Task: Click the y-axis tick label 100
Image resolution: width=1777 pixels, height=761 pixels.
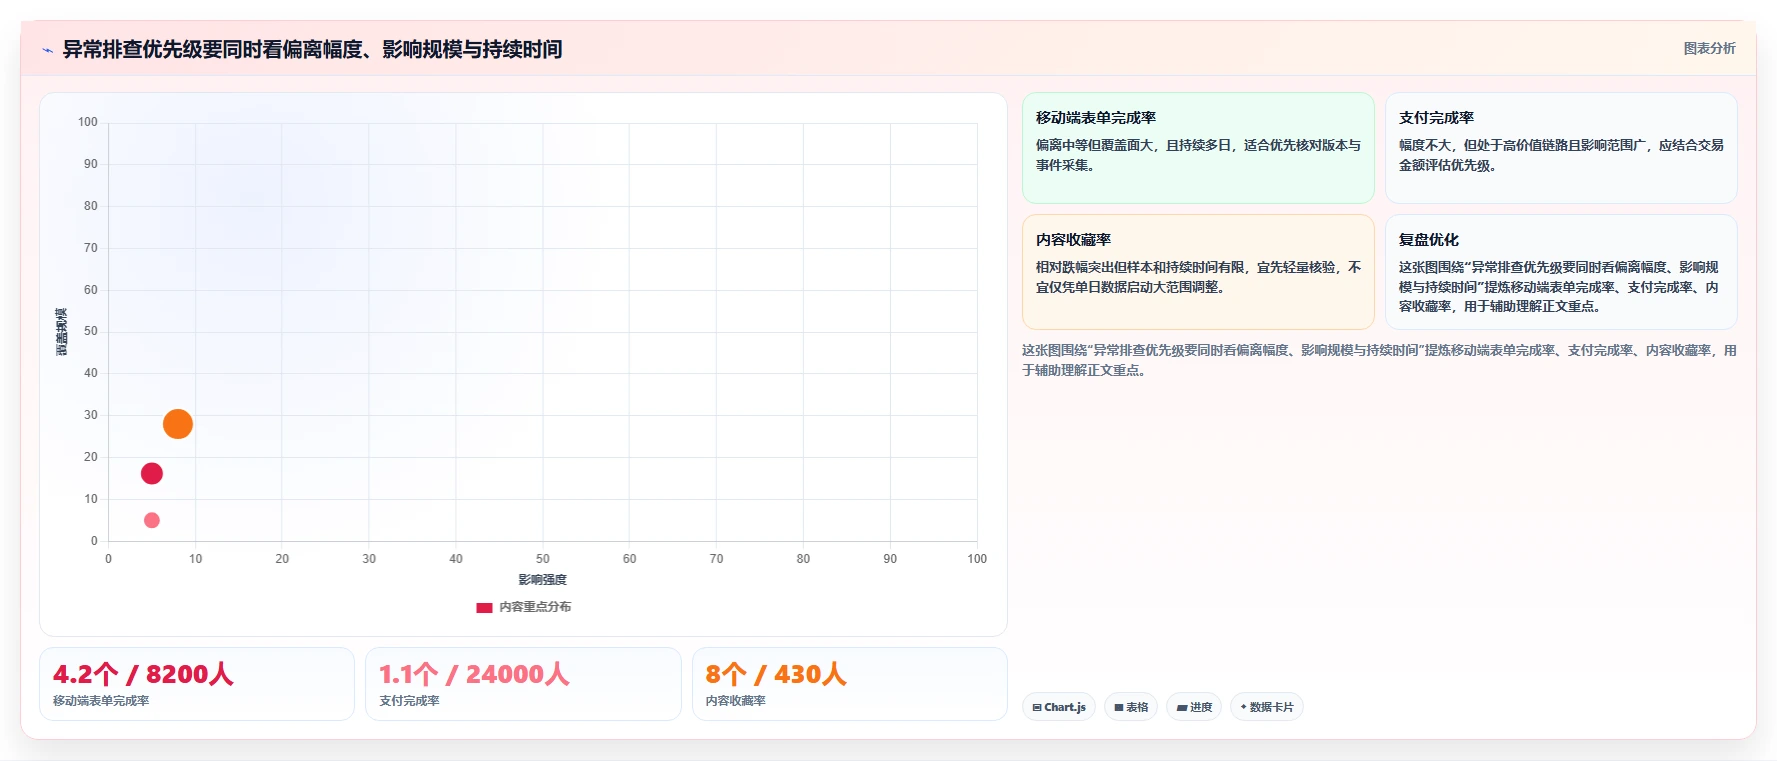Action: (88, 122)
